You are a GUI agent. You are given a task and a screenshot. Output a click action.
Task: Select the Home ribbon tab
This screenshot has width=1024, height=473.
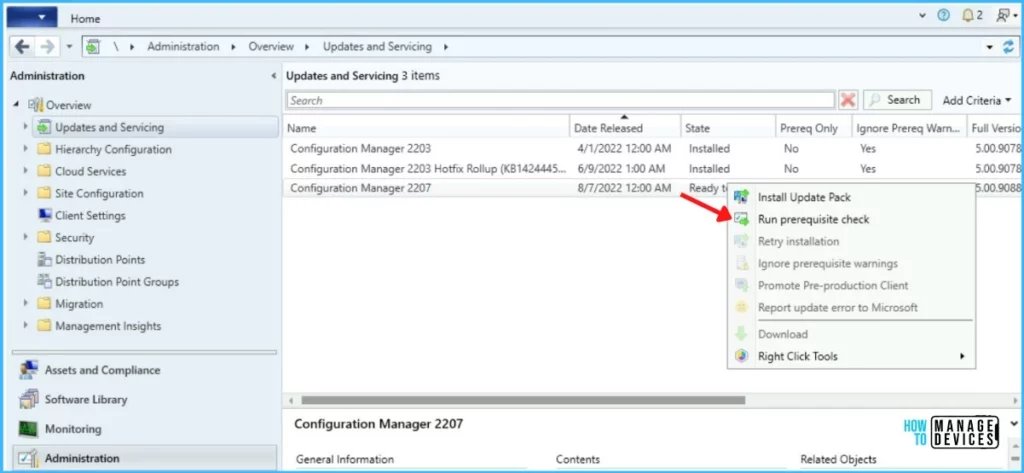coord(86,18)
